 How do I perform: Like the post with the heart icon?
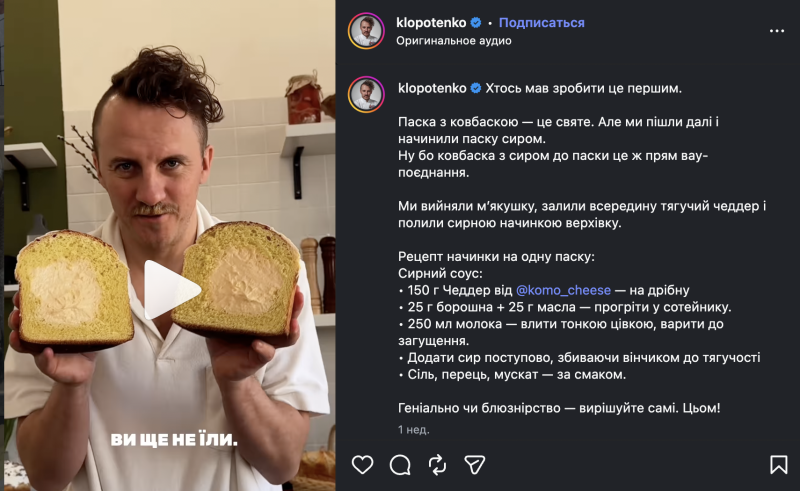point(362,464)
